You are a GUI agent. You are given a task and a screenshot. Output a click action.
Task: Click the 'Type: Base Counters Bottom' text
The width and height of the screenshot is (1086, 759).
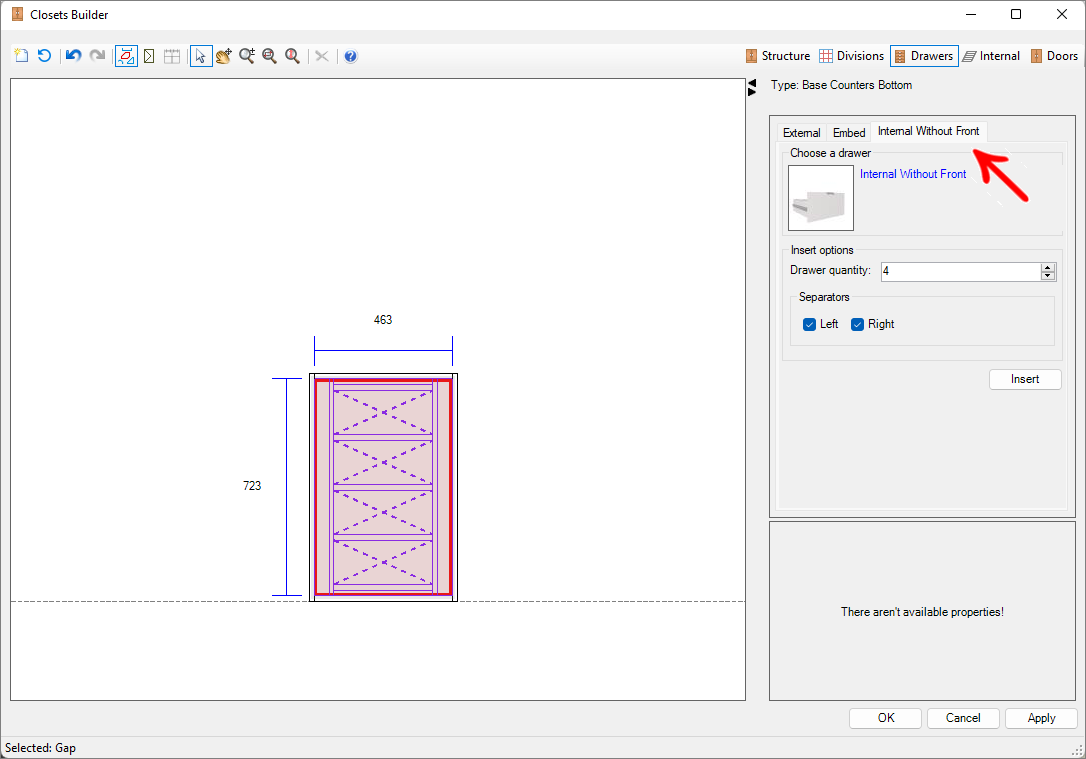pos(842,84)
